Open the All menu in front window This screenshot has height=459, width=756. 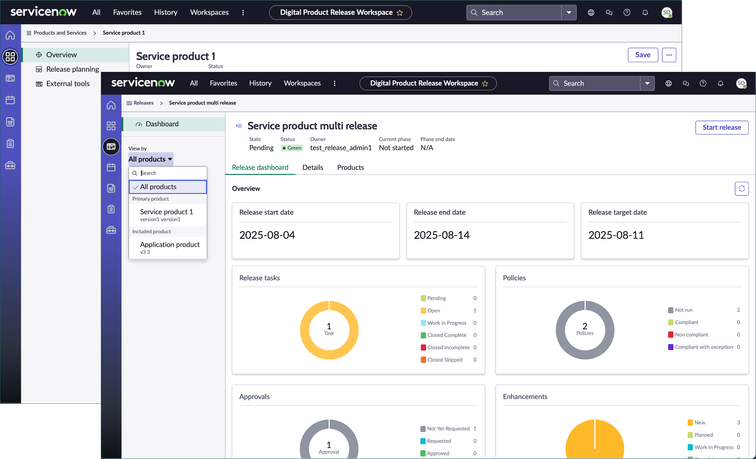[x=194, y=83]
